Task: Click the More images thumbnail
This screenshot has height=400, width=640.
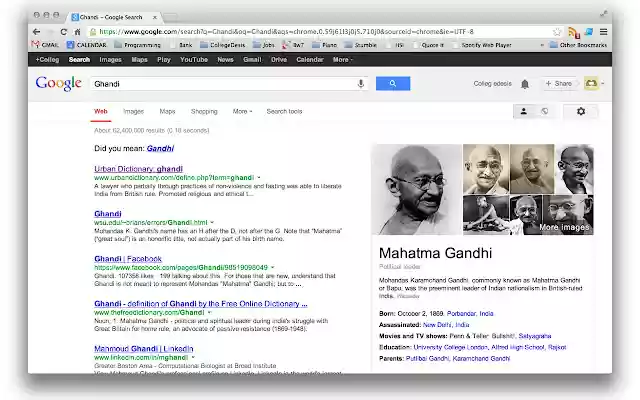Action: click(x=569, y=215)
